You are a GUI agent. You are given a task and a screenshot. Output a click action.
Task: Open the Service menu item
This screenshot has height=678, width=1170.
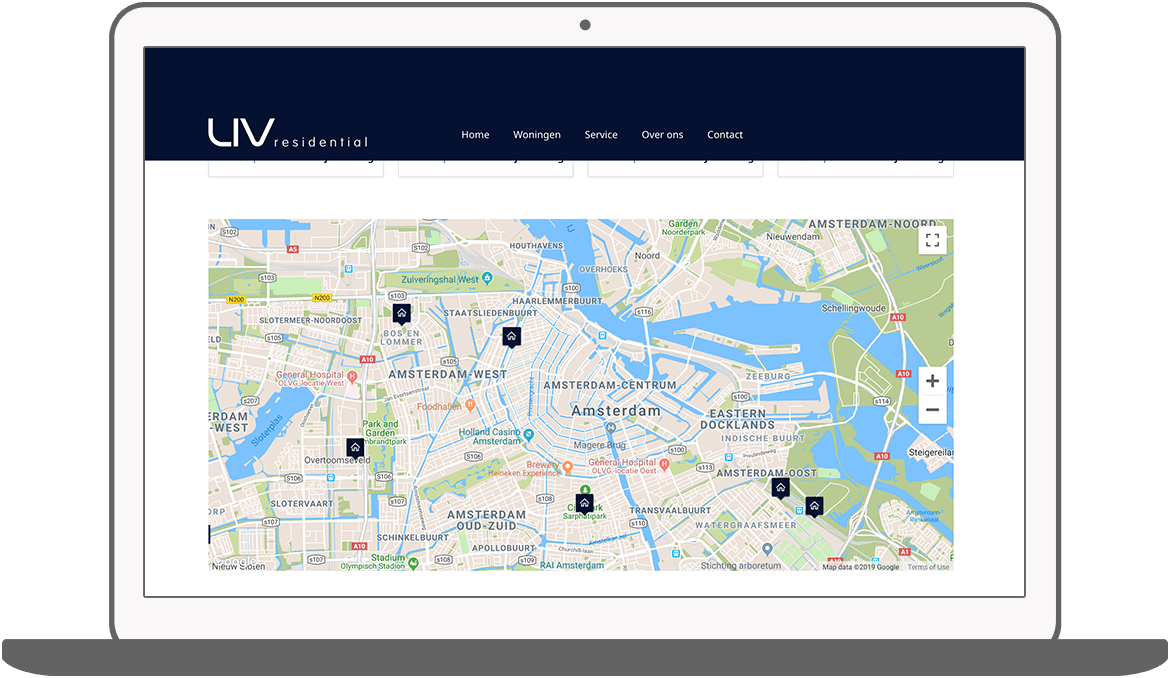point(601,135)
